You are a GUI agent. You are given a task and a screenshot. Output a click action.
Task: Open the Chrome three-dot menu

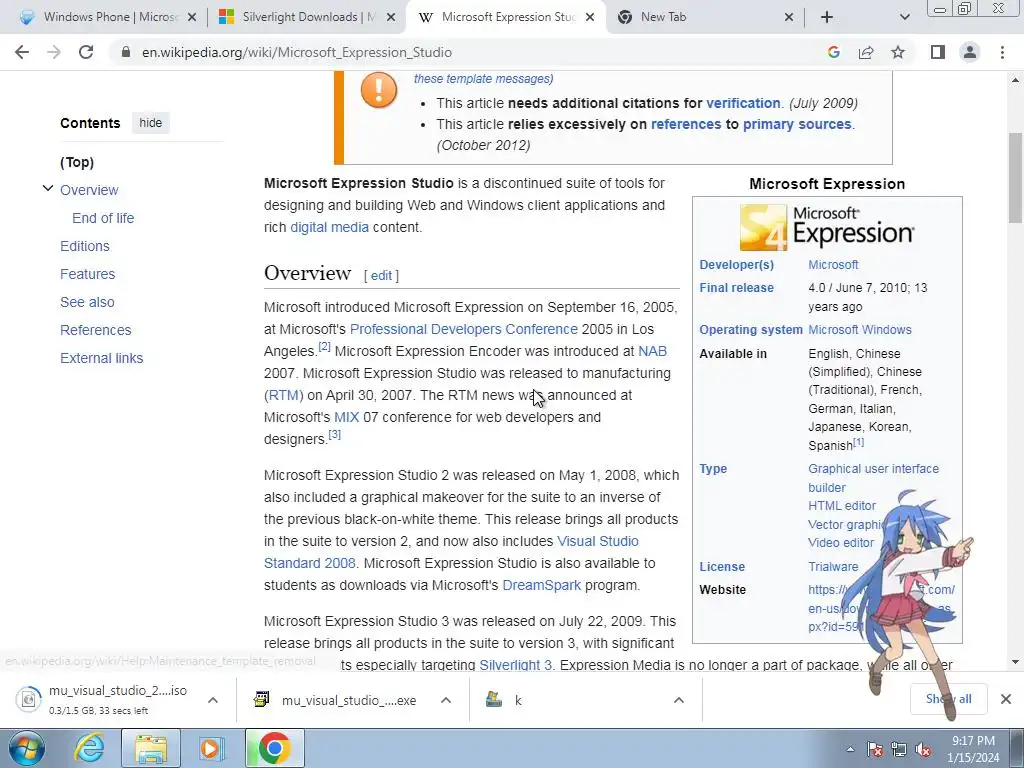[x=1002, y=52]
